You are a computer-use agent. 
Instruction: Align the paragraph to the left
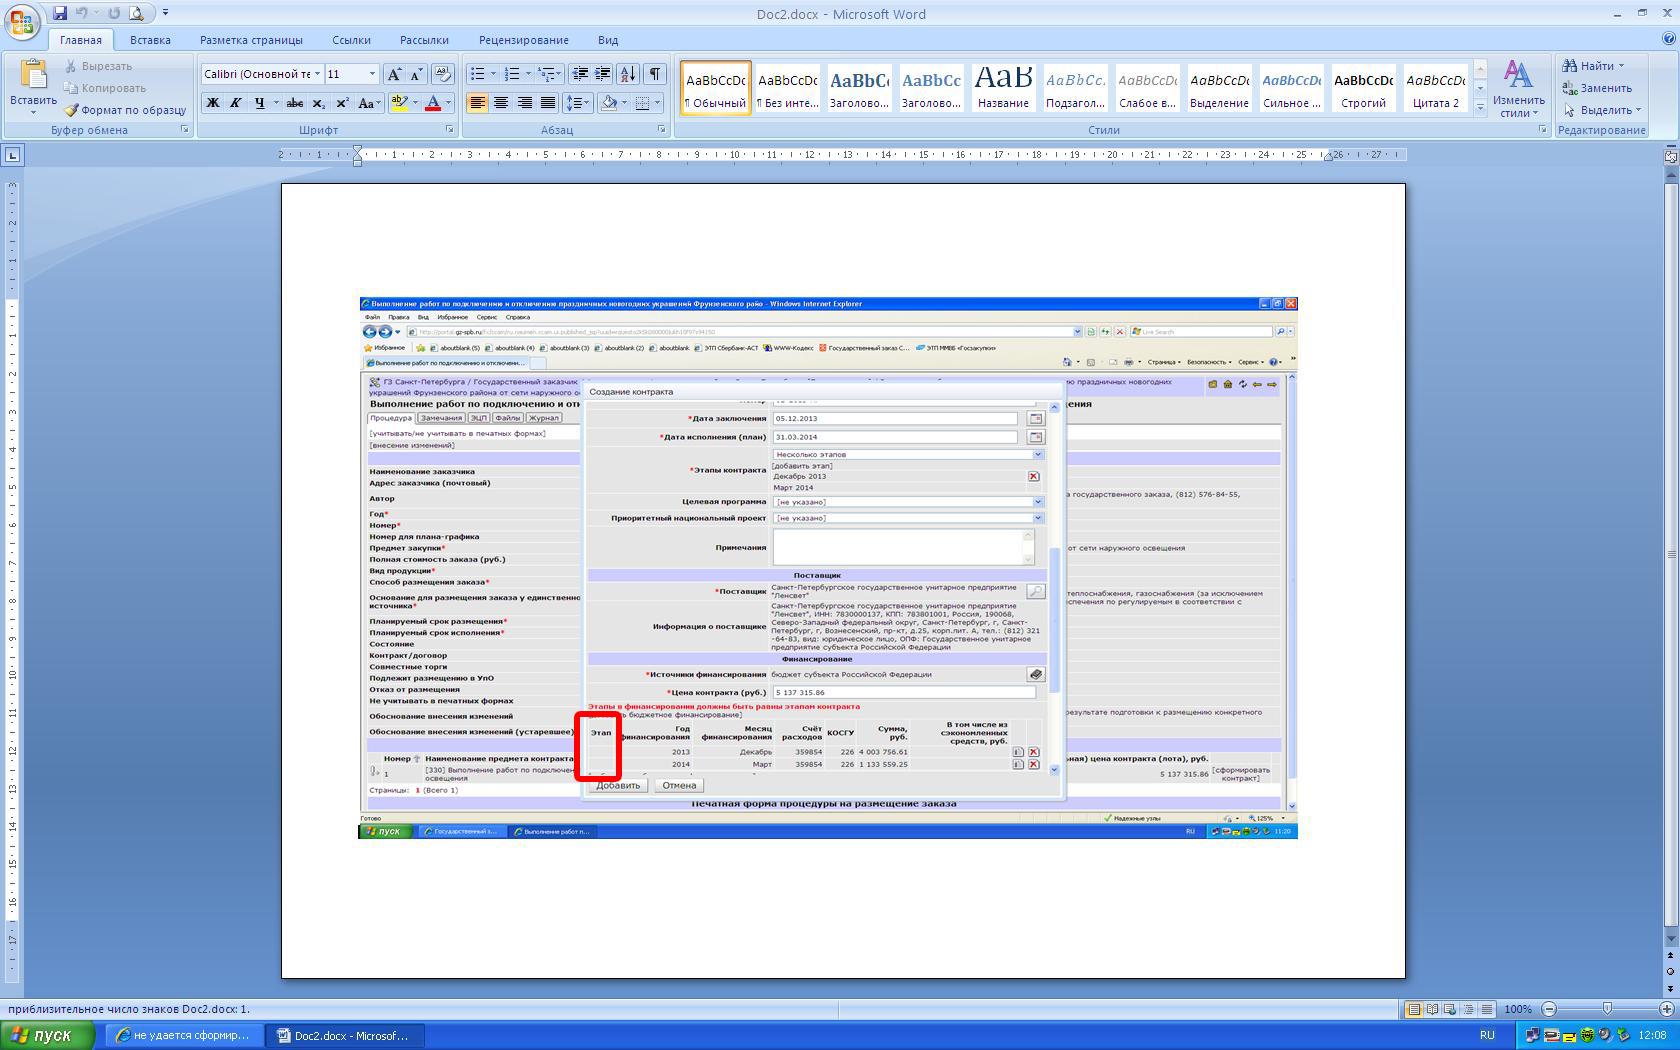(x=477, y=103)
